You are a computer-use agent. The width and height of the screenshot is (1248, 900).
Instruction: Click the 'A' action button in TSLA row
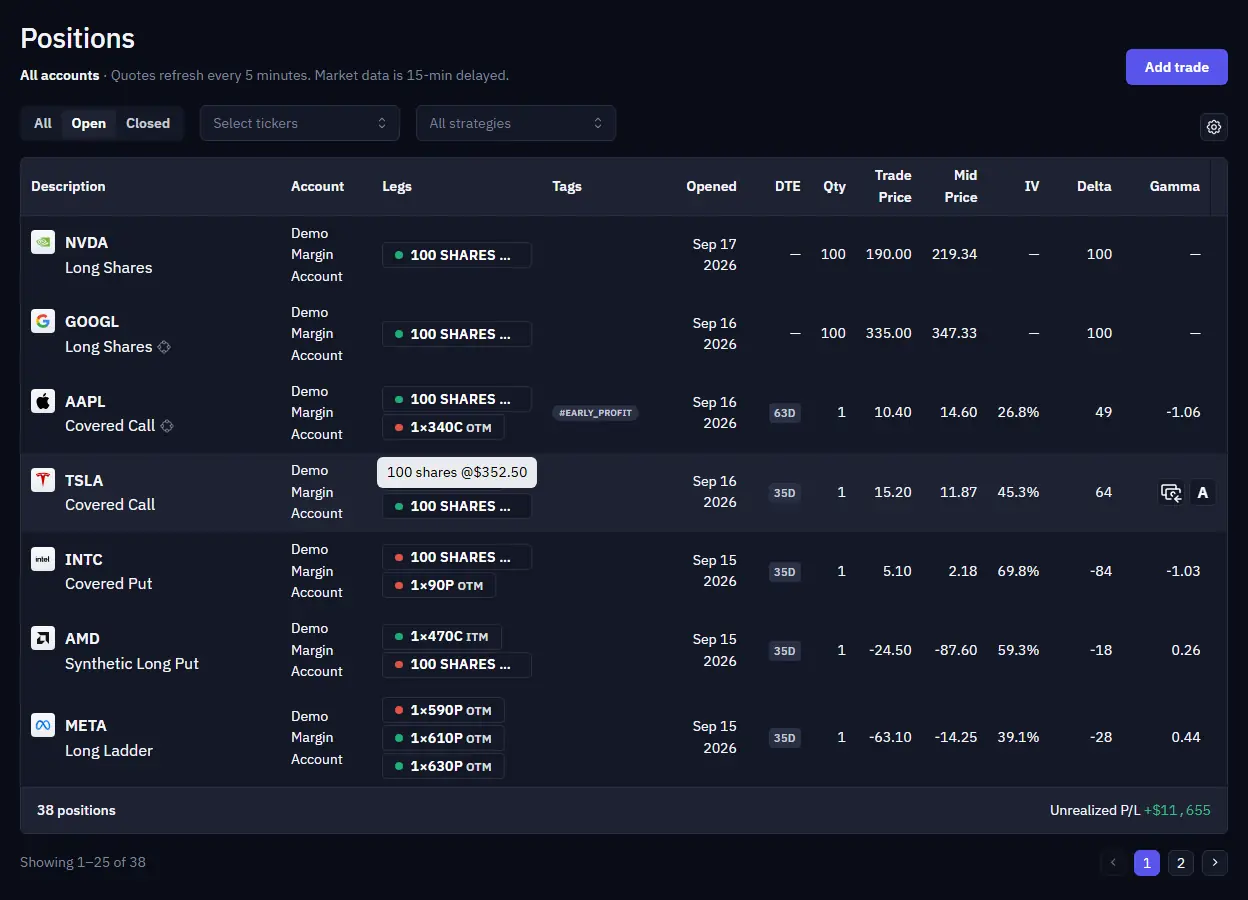[1203, 492]
